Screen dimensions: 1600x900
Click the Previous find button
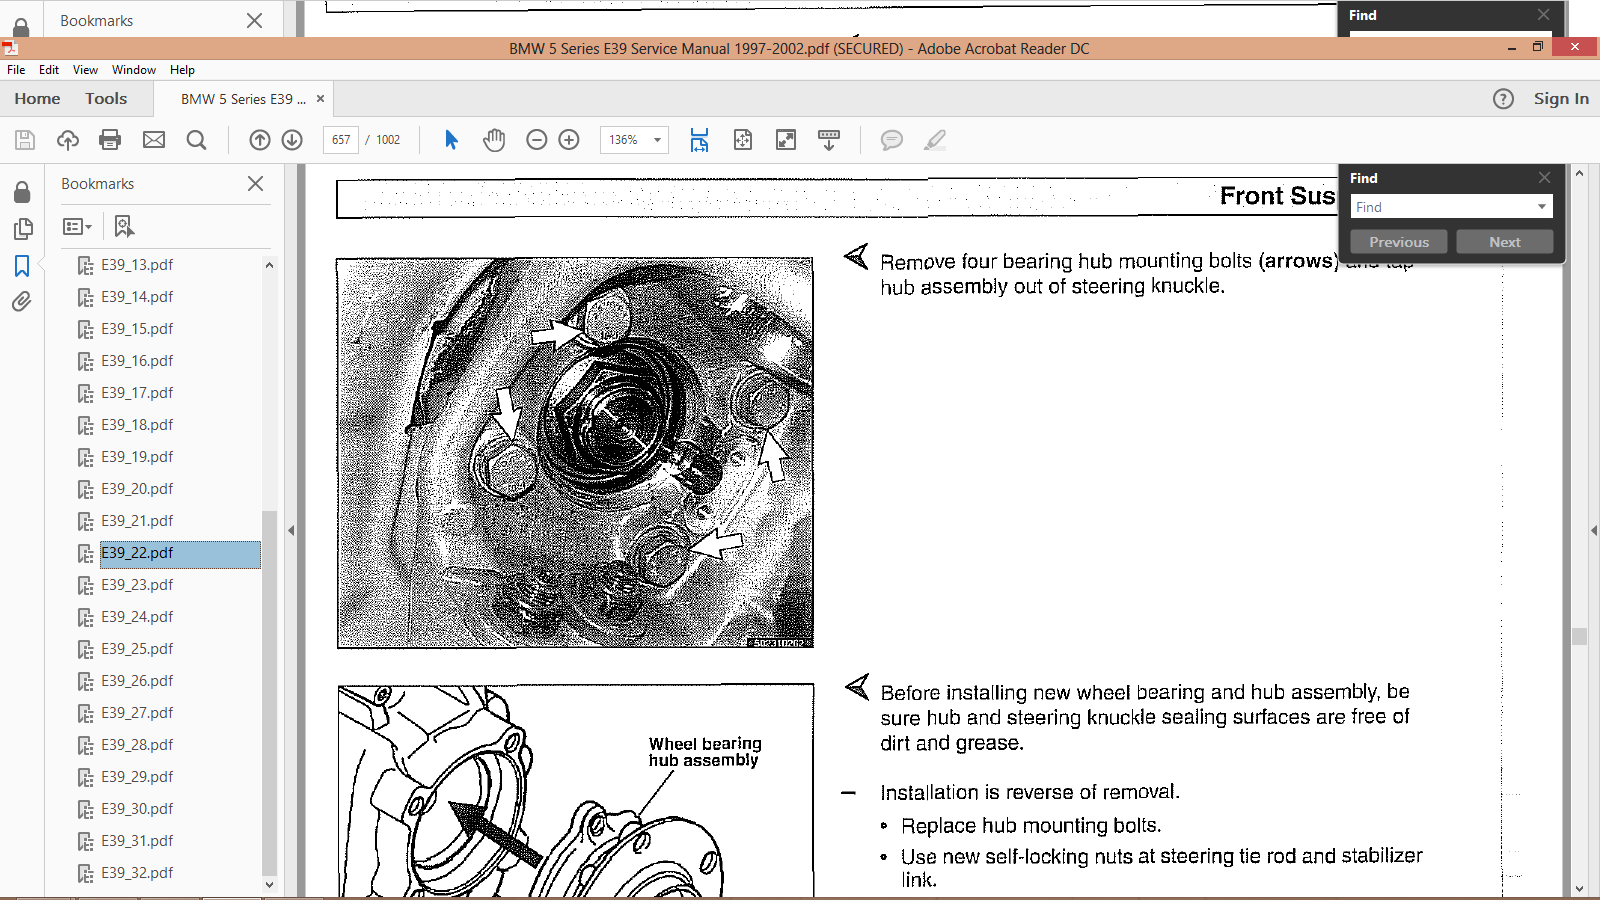[1399, 242]
